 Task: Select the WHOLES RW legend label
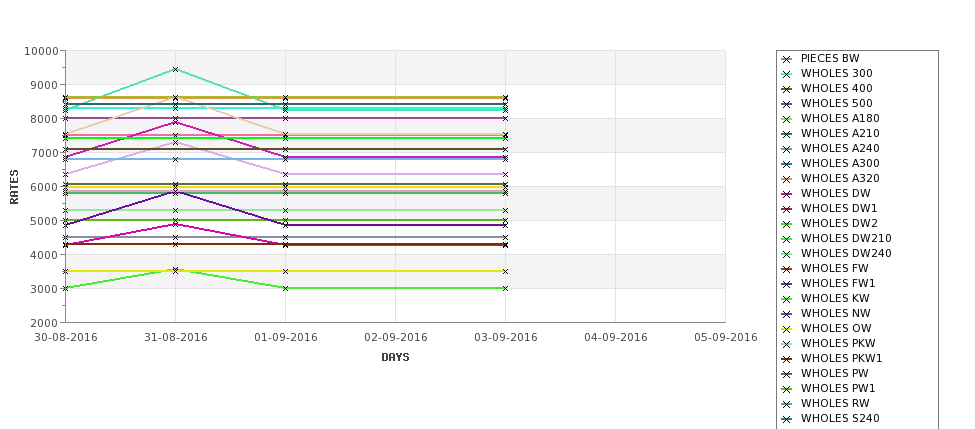click(x=835, y=403)
